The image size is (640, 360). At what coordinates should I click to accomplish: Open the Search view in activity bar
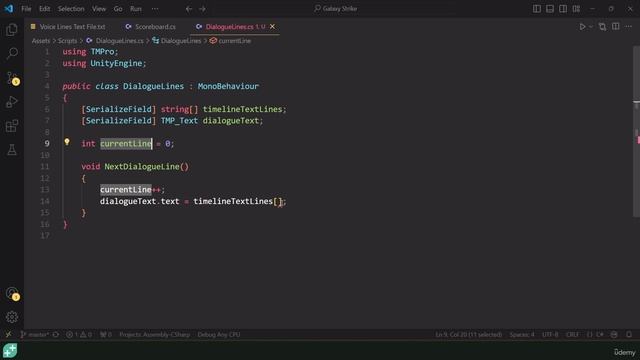tap(12, 53)
